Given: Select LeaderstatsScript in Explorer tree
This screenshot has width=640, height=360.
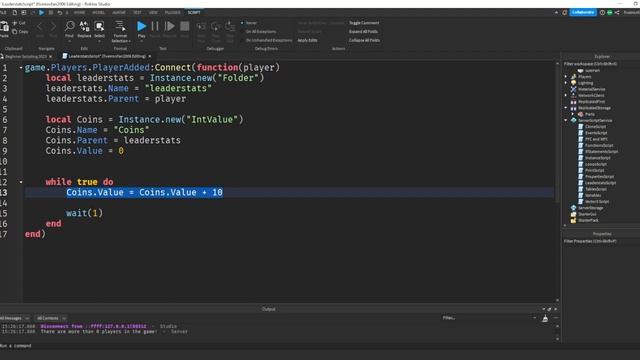Looking at the screenshot, I should click(600, 183).
